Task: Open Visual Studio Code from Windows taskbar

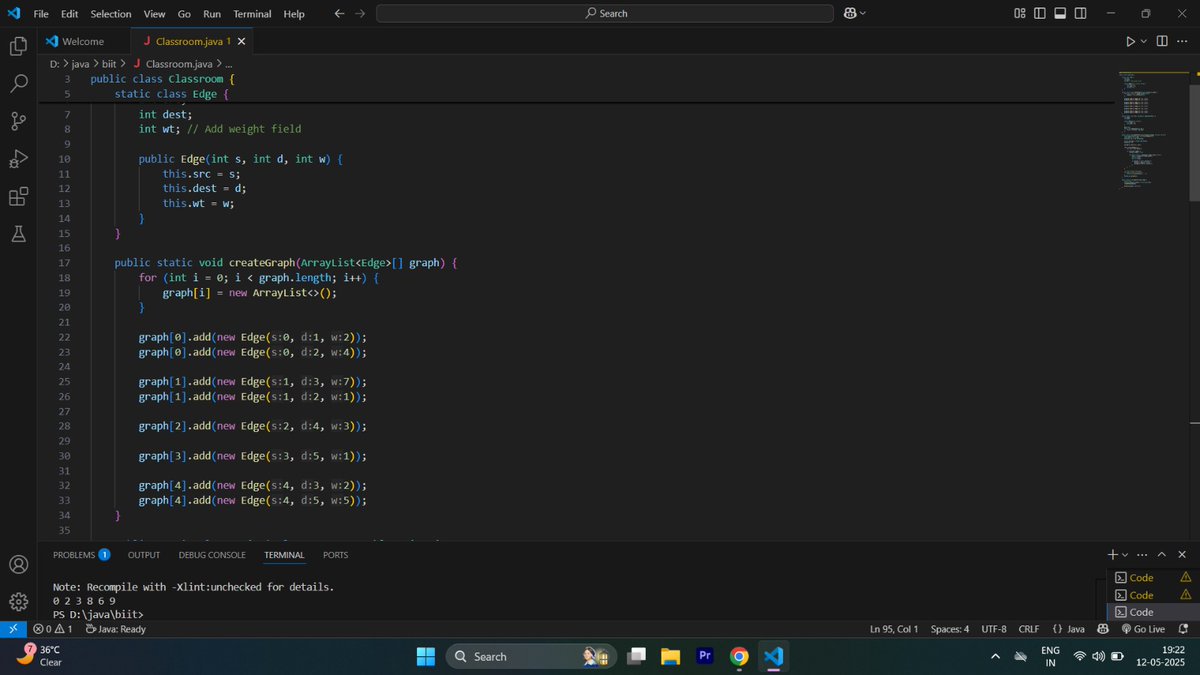Action: click(x=773, y=656)
